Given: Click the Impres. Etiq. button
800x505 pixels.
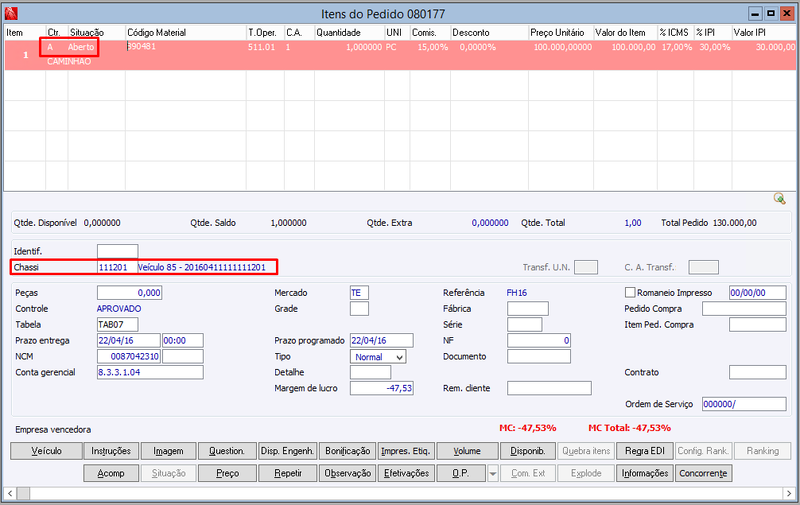Looking at the screenshot, I should coord(406,451).
